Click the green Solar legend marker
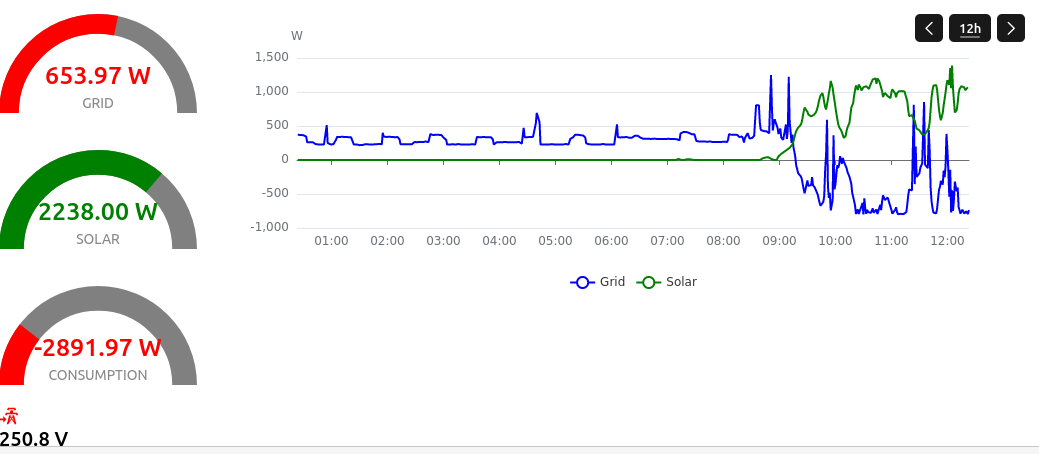The image size is (1039, 454). [649, 282]
